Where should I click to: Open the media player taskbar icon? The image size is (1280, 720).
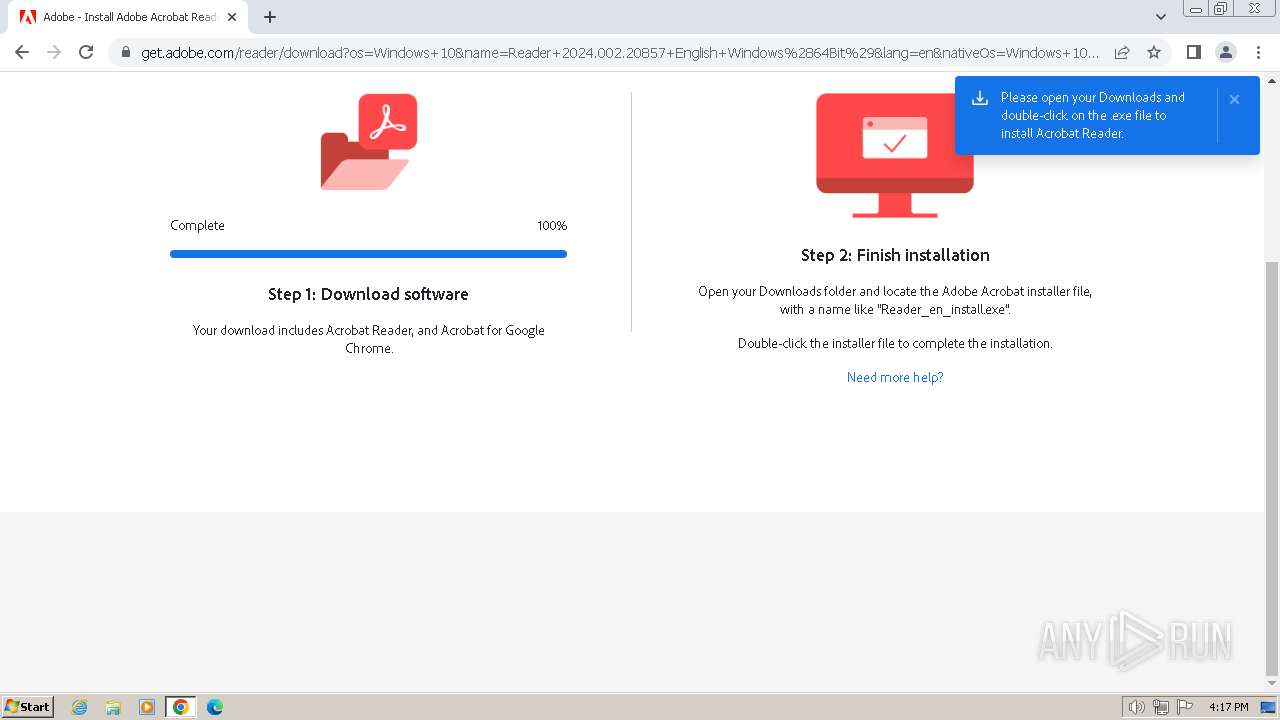(x=147, y=707)
